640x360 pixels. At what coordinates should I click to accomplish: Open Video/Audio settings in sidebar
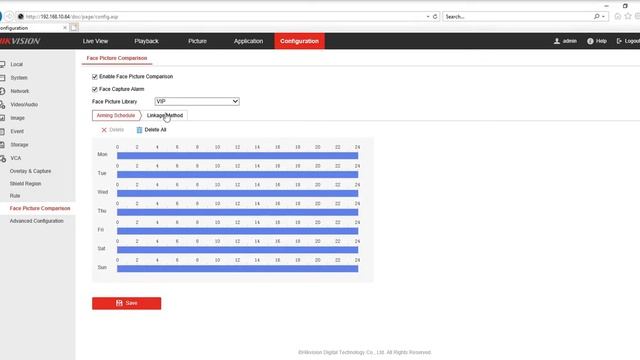pos(24,104)
